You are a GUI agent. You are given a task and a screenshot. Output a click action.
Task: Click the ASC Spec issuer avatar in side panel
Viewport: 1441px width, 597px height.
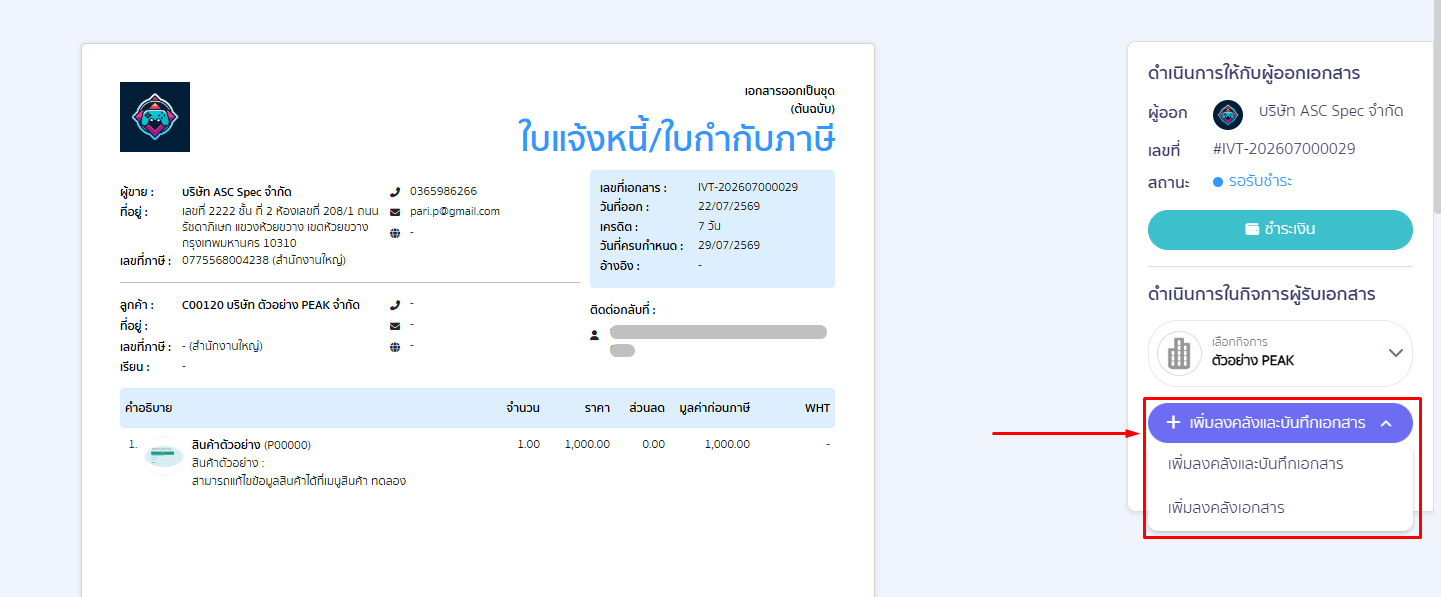tap(1228, 115)
